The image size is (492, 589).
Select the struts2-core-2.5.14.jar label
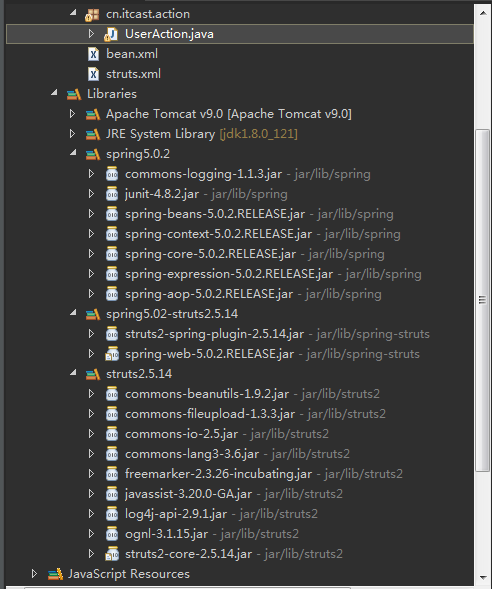[x=189, y=554]
